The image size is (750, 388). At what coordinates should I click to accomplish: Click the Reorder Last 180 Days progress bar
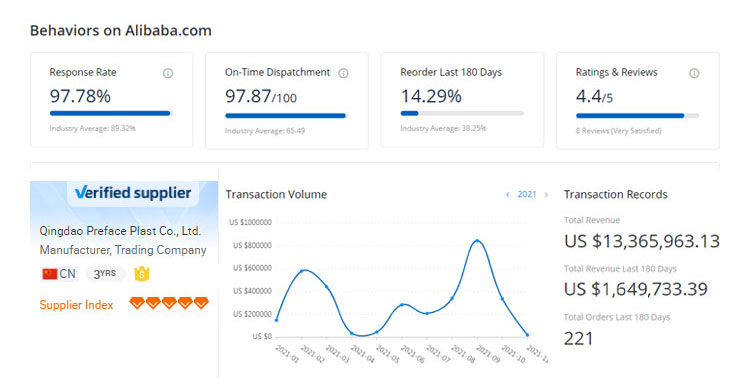(x=462, y=113)
